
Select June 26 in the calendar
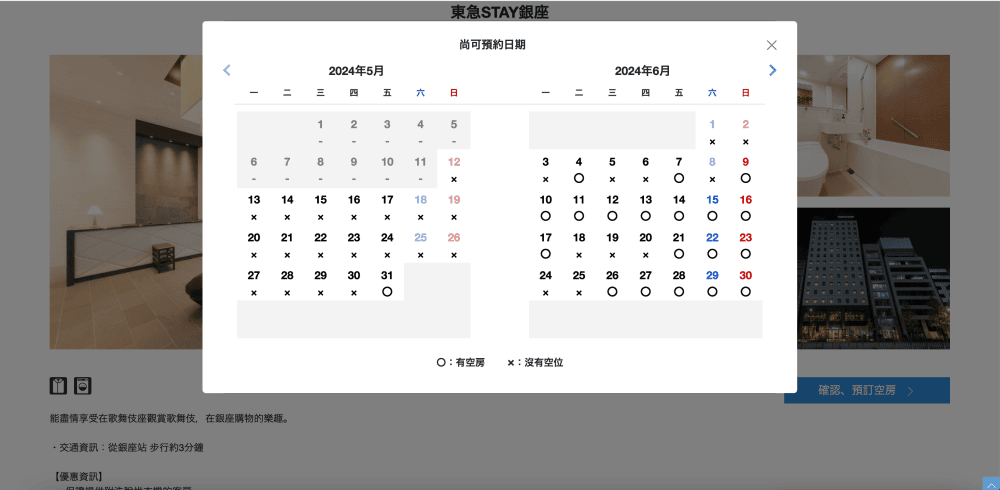point(612,283)
